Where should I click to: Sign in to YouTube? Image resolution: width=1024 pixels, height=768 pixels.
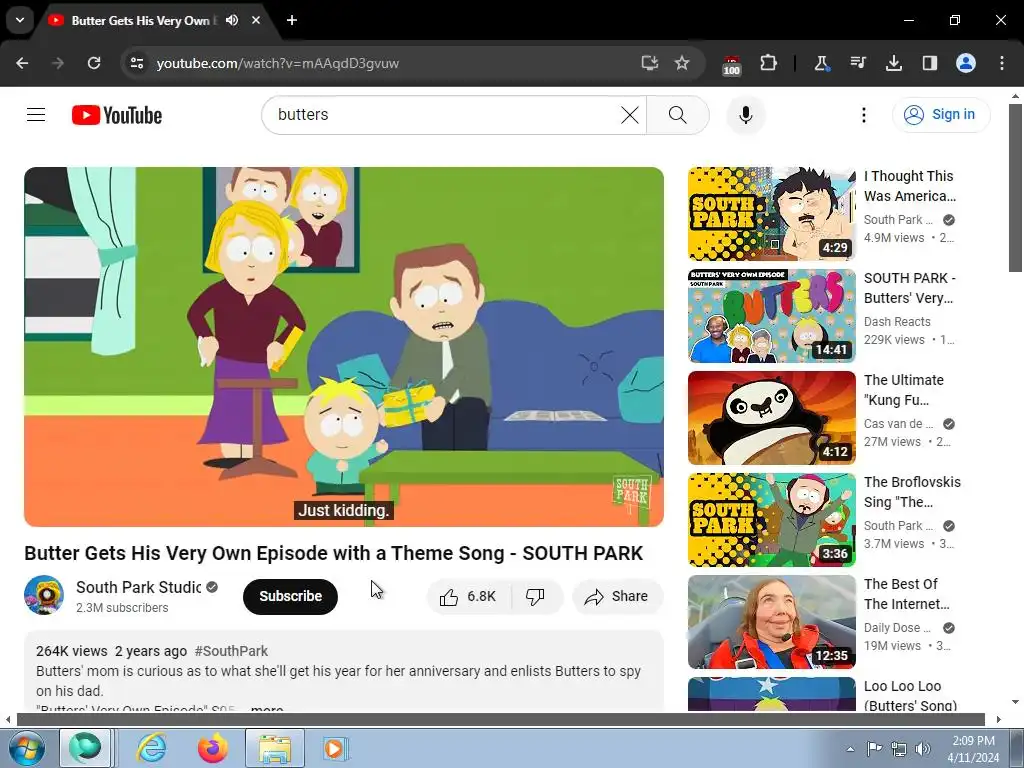click(x=941, y=115)
